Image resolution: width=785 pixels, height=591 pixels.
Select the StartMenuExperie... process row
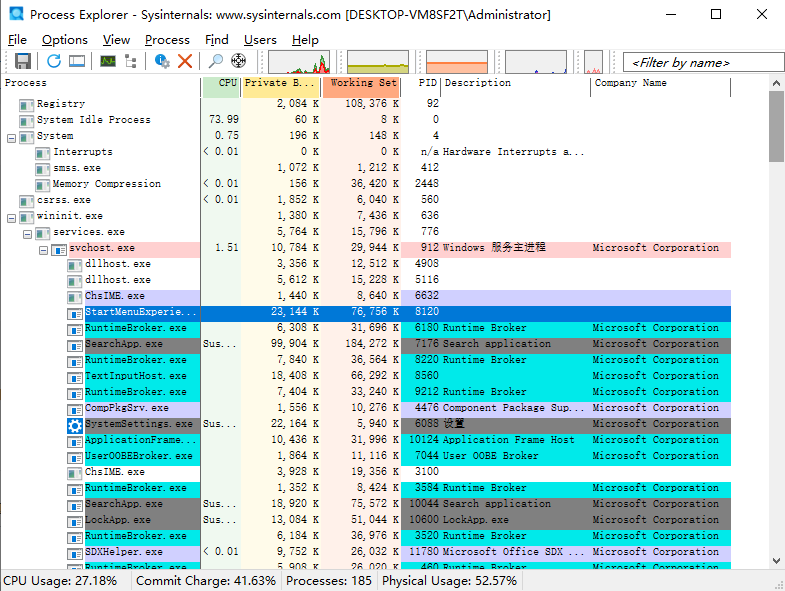coord(365,312)
